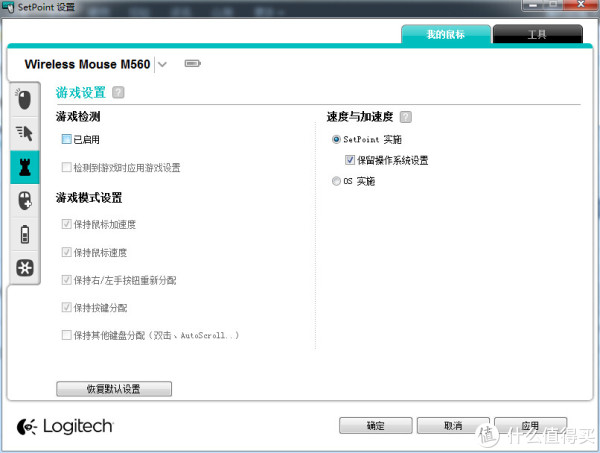This screenshot has height=453, width=600.
Task: Toggle 保持鼠标加速度 checkbox
Action: [67, 224]
